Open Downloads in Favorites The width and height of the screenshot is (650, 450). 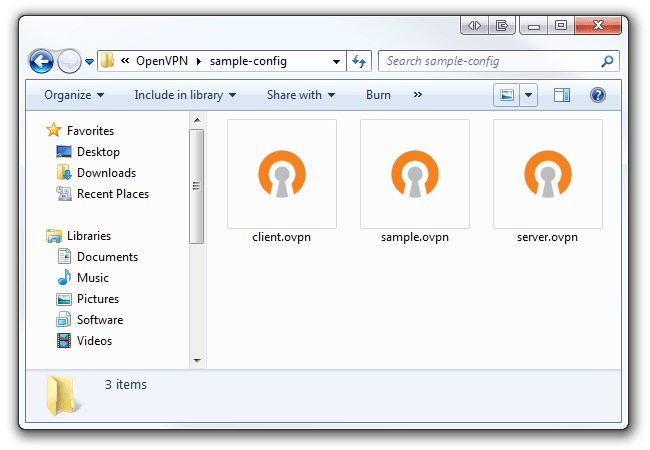click(x=106, y=173)
